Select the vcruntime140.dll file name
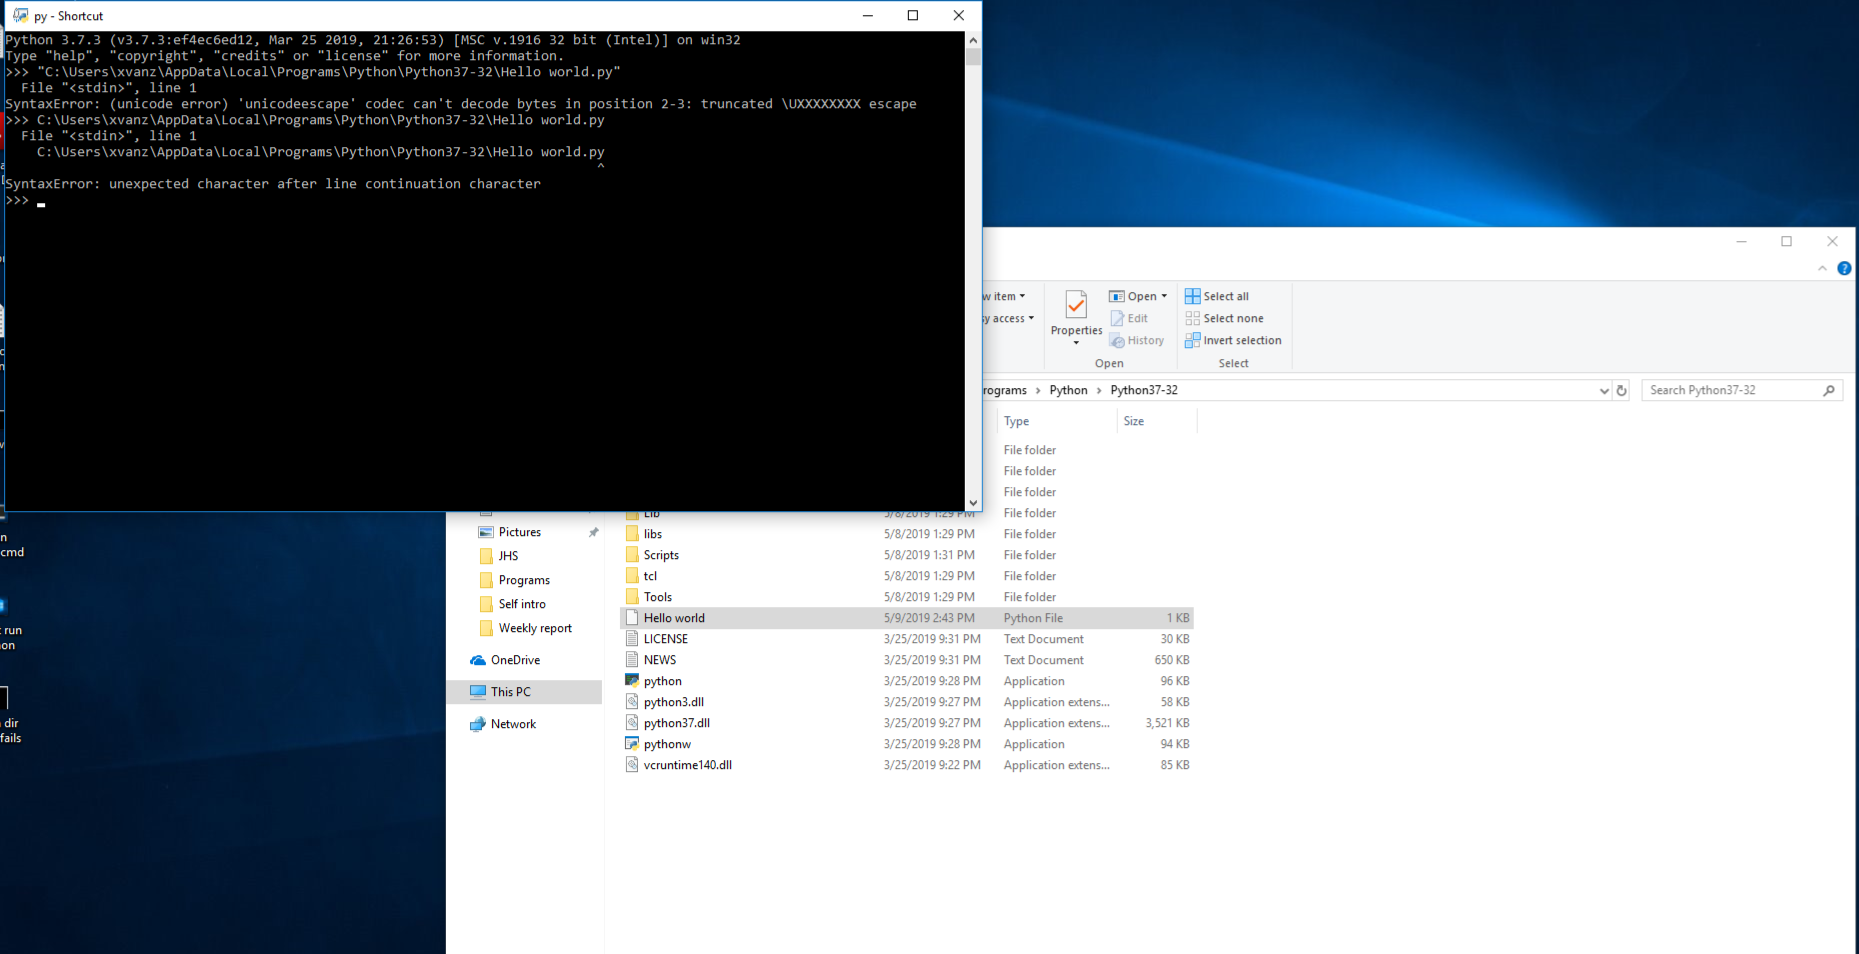 click(688, 765)
